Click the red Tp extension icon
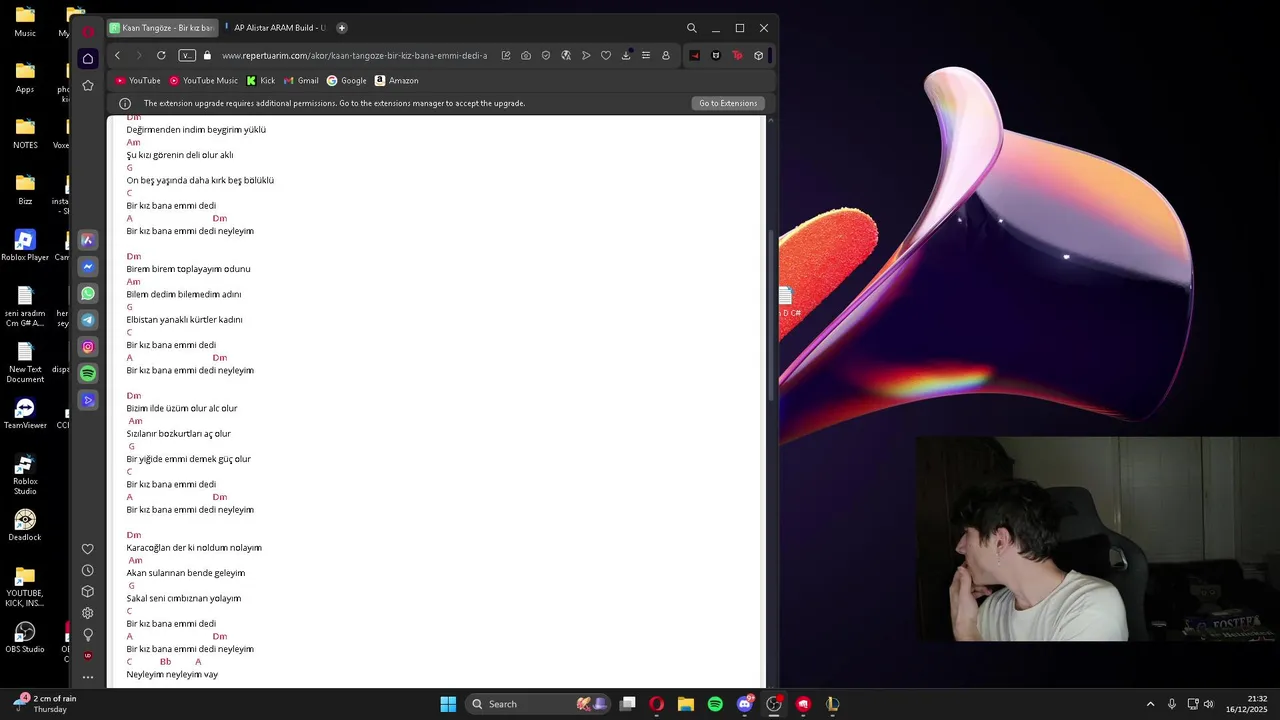The image size is (1280, 720). coord(738,56)
